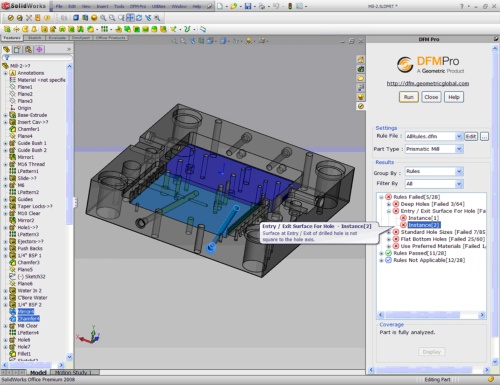Click the Print icon in title bar
The image size is (500, 385).
pyautogui.click(x=262, y=6)
